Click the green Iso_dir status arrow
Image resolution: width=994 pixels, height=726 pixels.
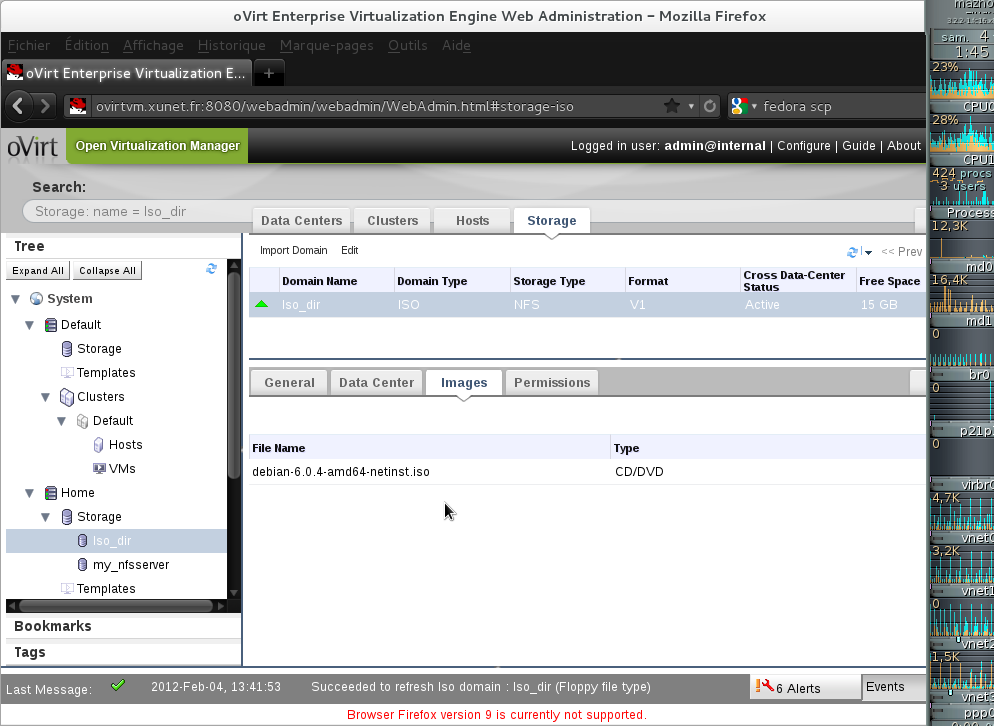262,304
